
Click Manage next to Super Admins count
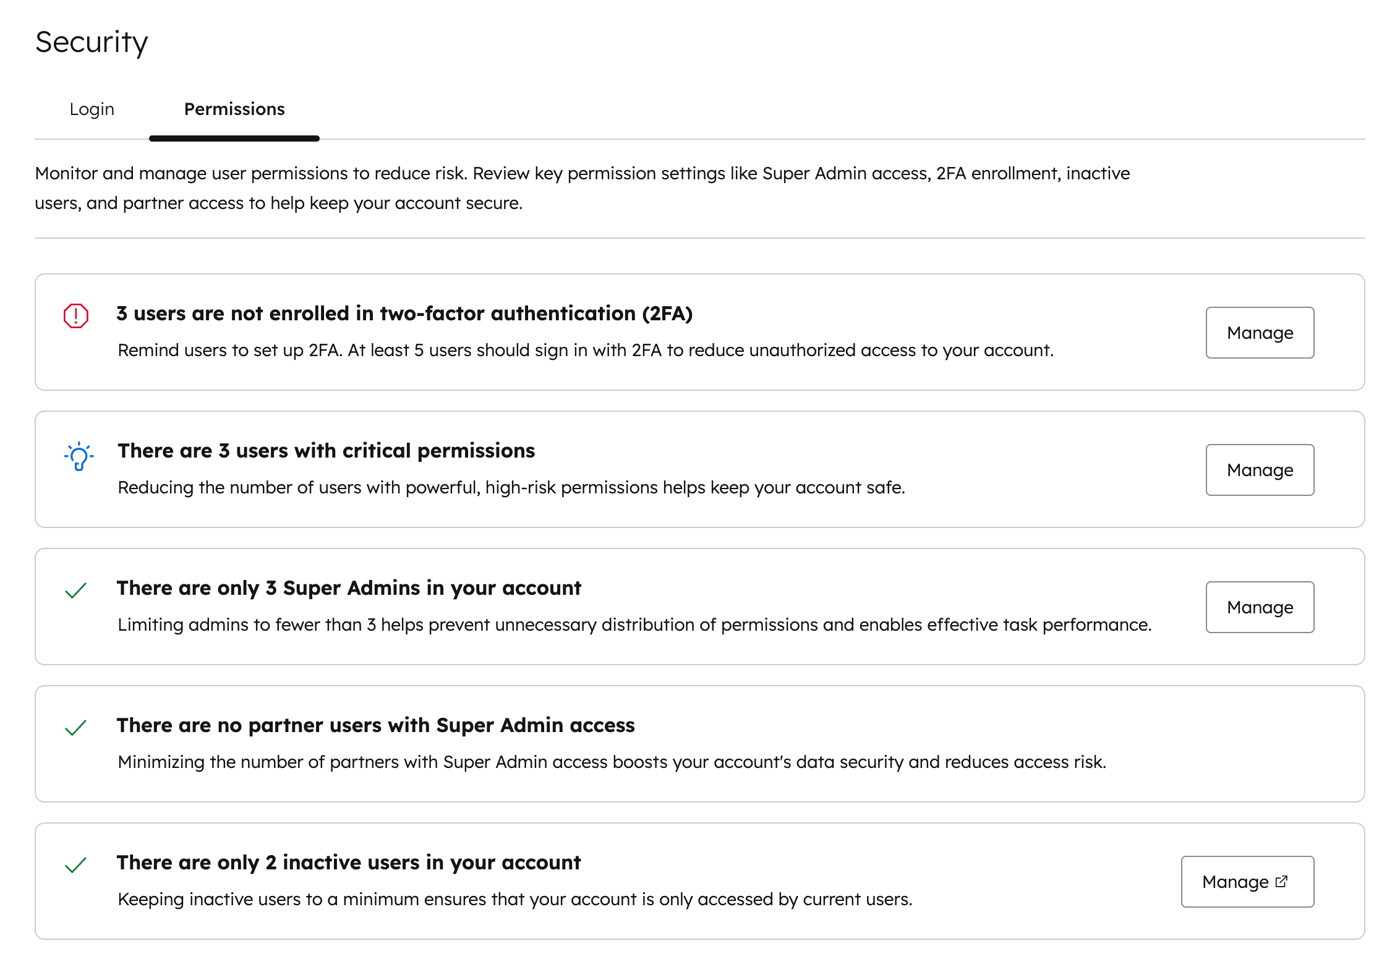[x=1259, y=607]
